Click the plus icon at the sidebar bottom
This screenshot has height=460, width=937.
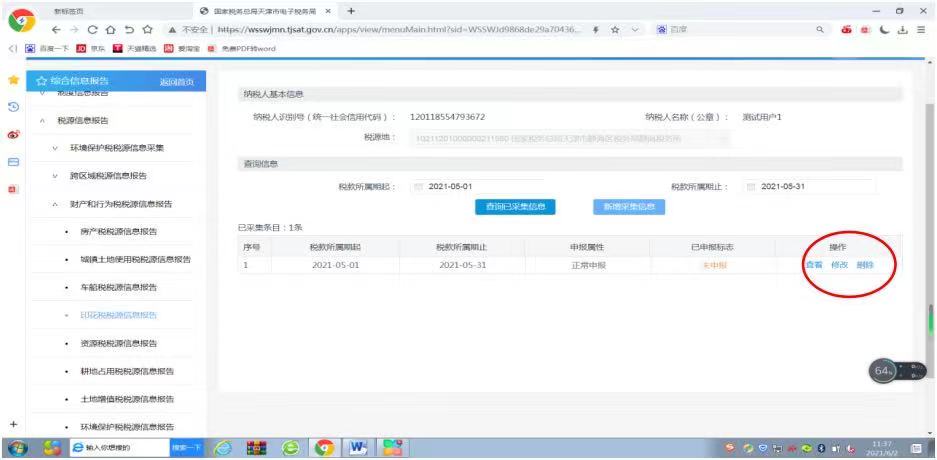[14, 424]
